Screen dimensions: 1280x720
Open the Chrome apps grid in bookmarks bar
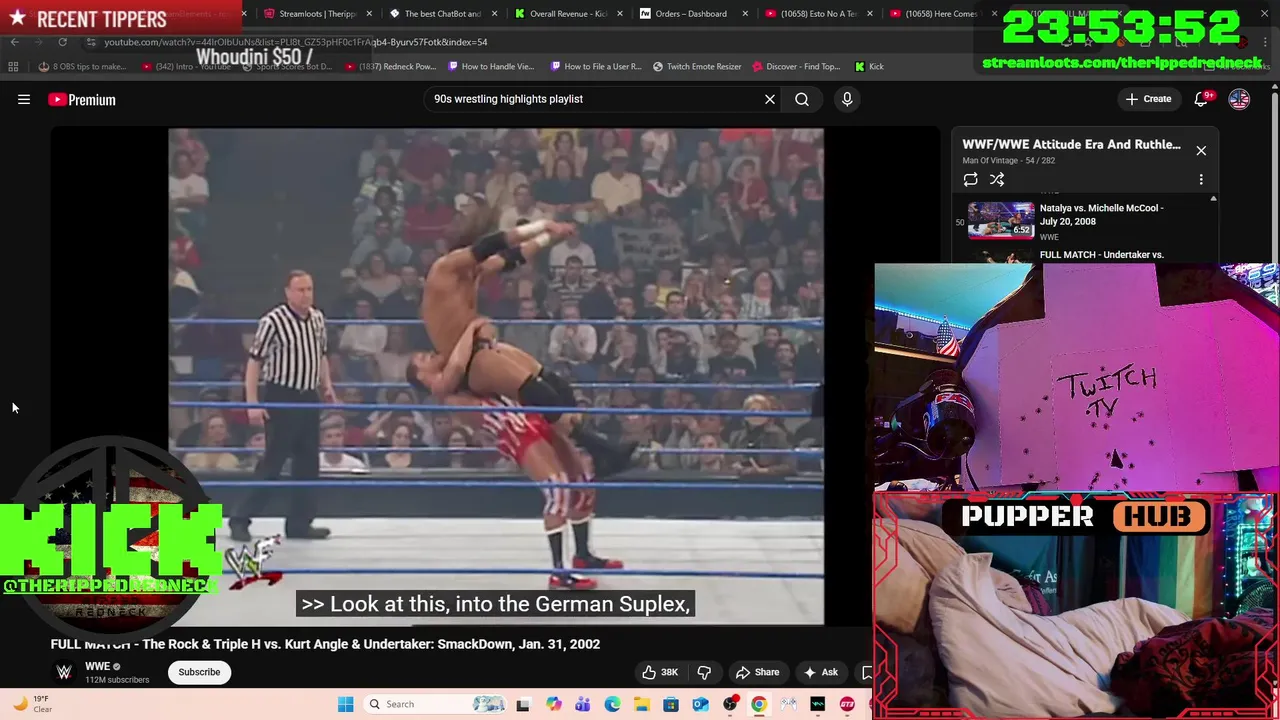(x=13, y=67)
